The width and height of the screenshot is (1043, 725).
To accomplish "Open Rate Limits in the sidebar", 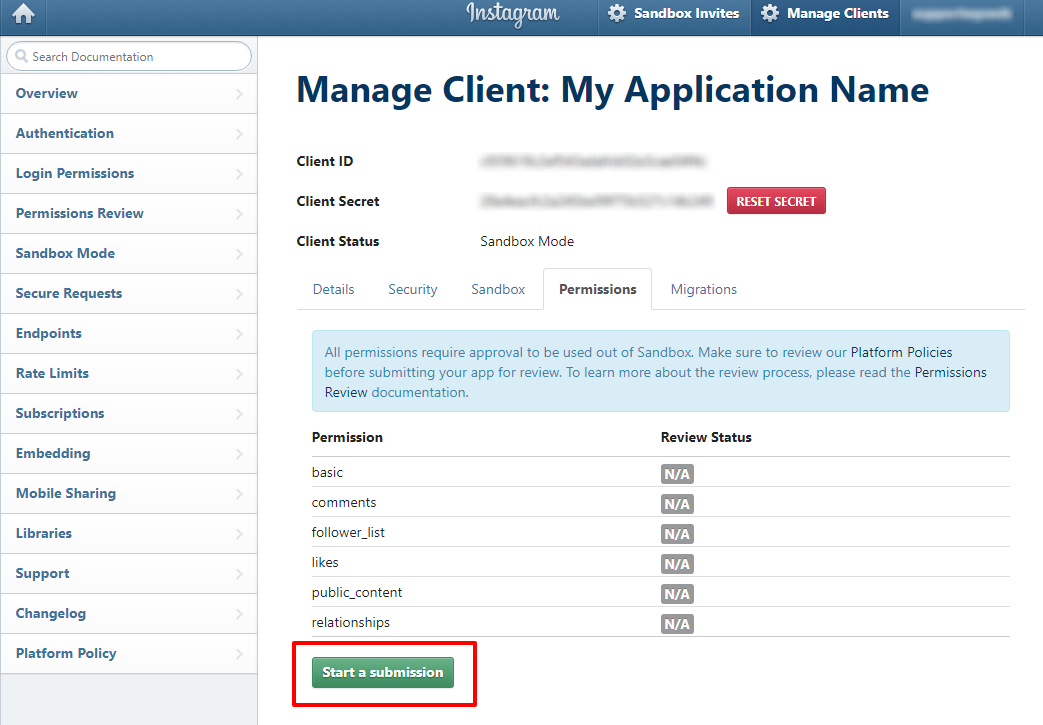I will 52,373.
